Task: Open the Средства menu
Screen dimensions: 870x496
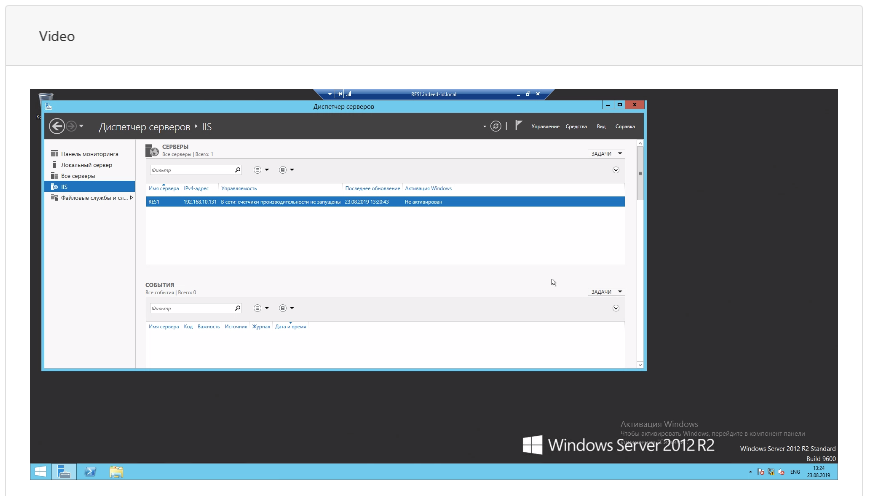Action: 576,127
